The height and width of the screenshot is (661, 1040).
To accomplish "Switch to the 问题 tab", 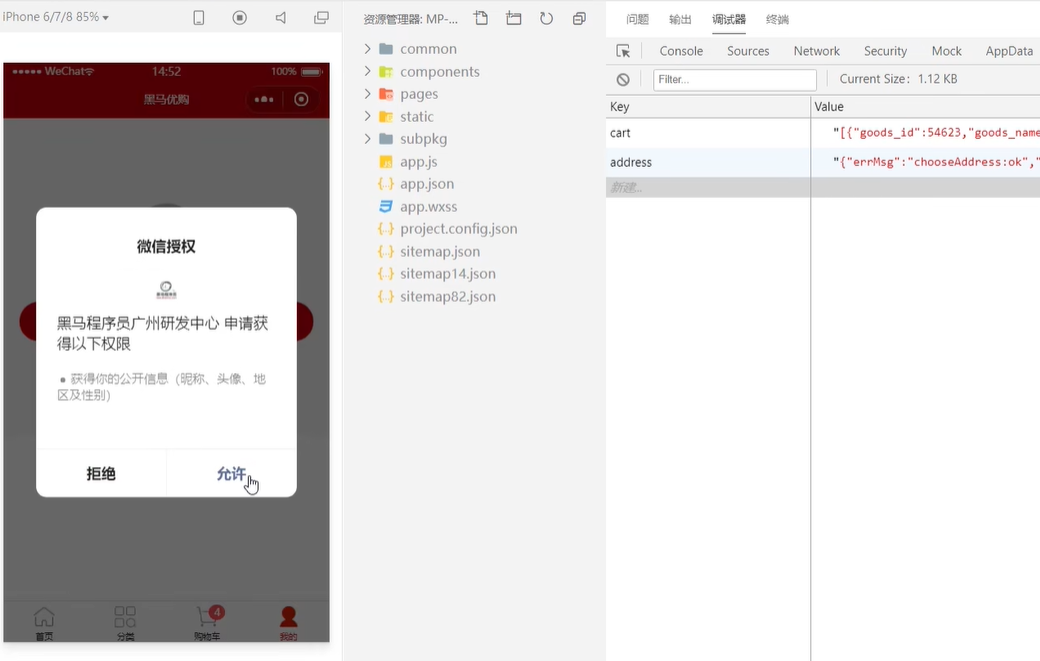I will 637,19.
